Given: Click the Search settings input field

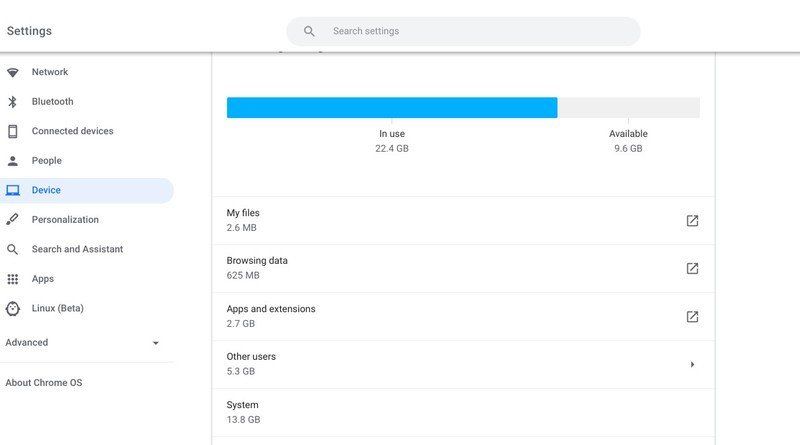Looking at the screenshot, I should (470, 31).
